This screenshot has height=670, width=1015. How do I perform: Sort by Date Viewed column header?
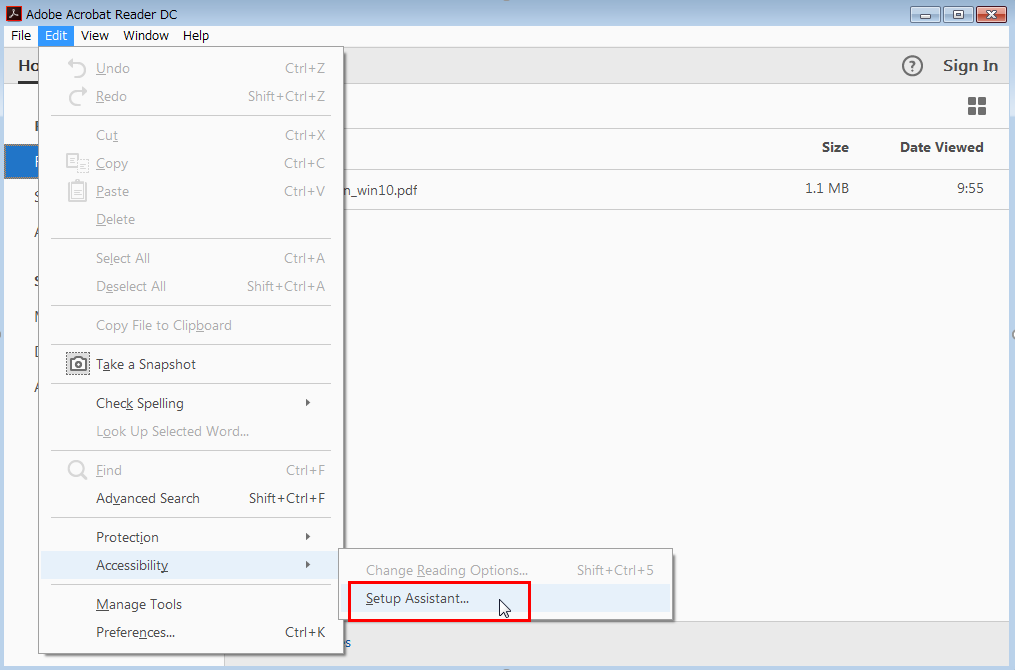[941, 148]
